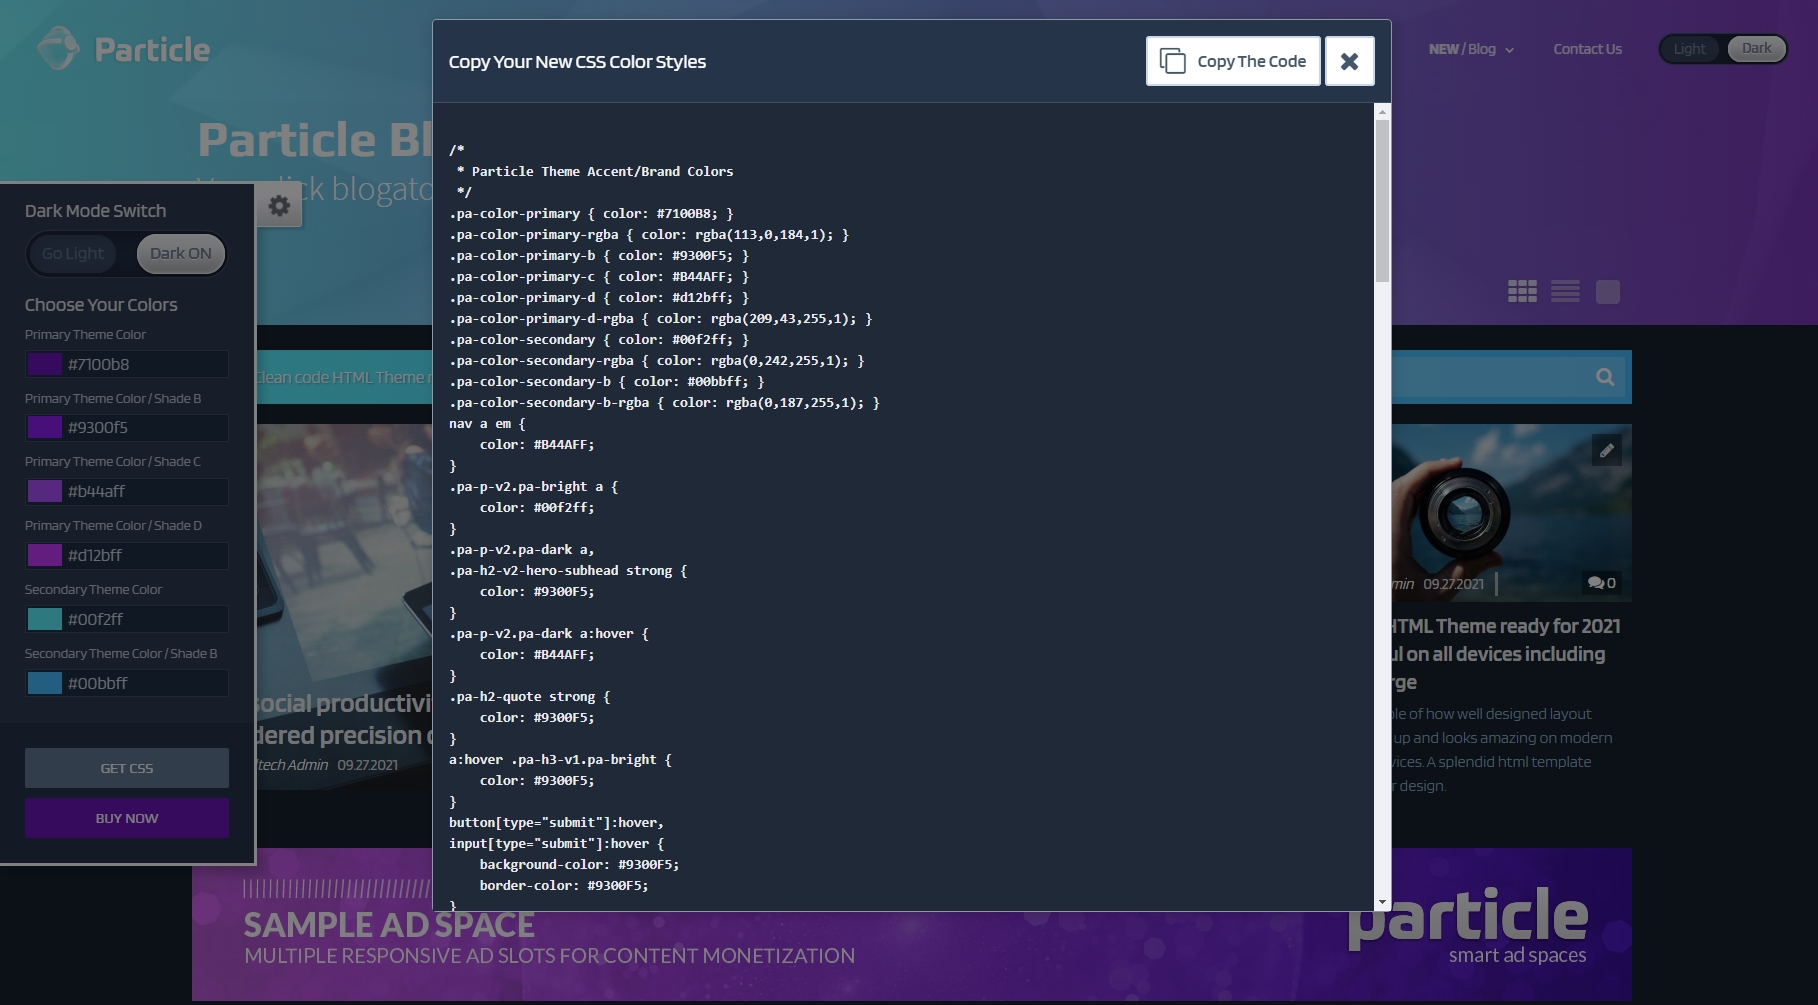
Task: Expand the NEW / Blog dropdown menu
Action: (1471, 49)
